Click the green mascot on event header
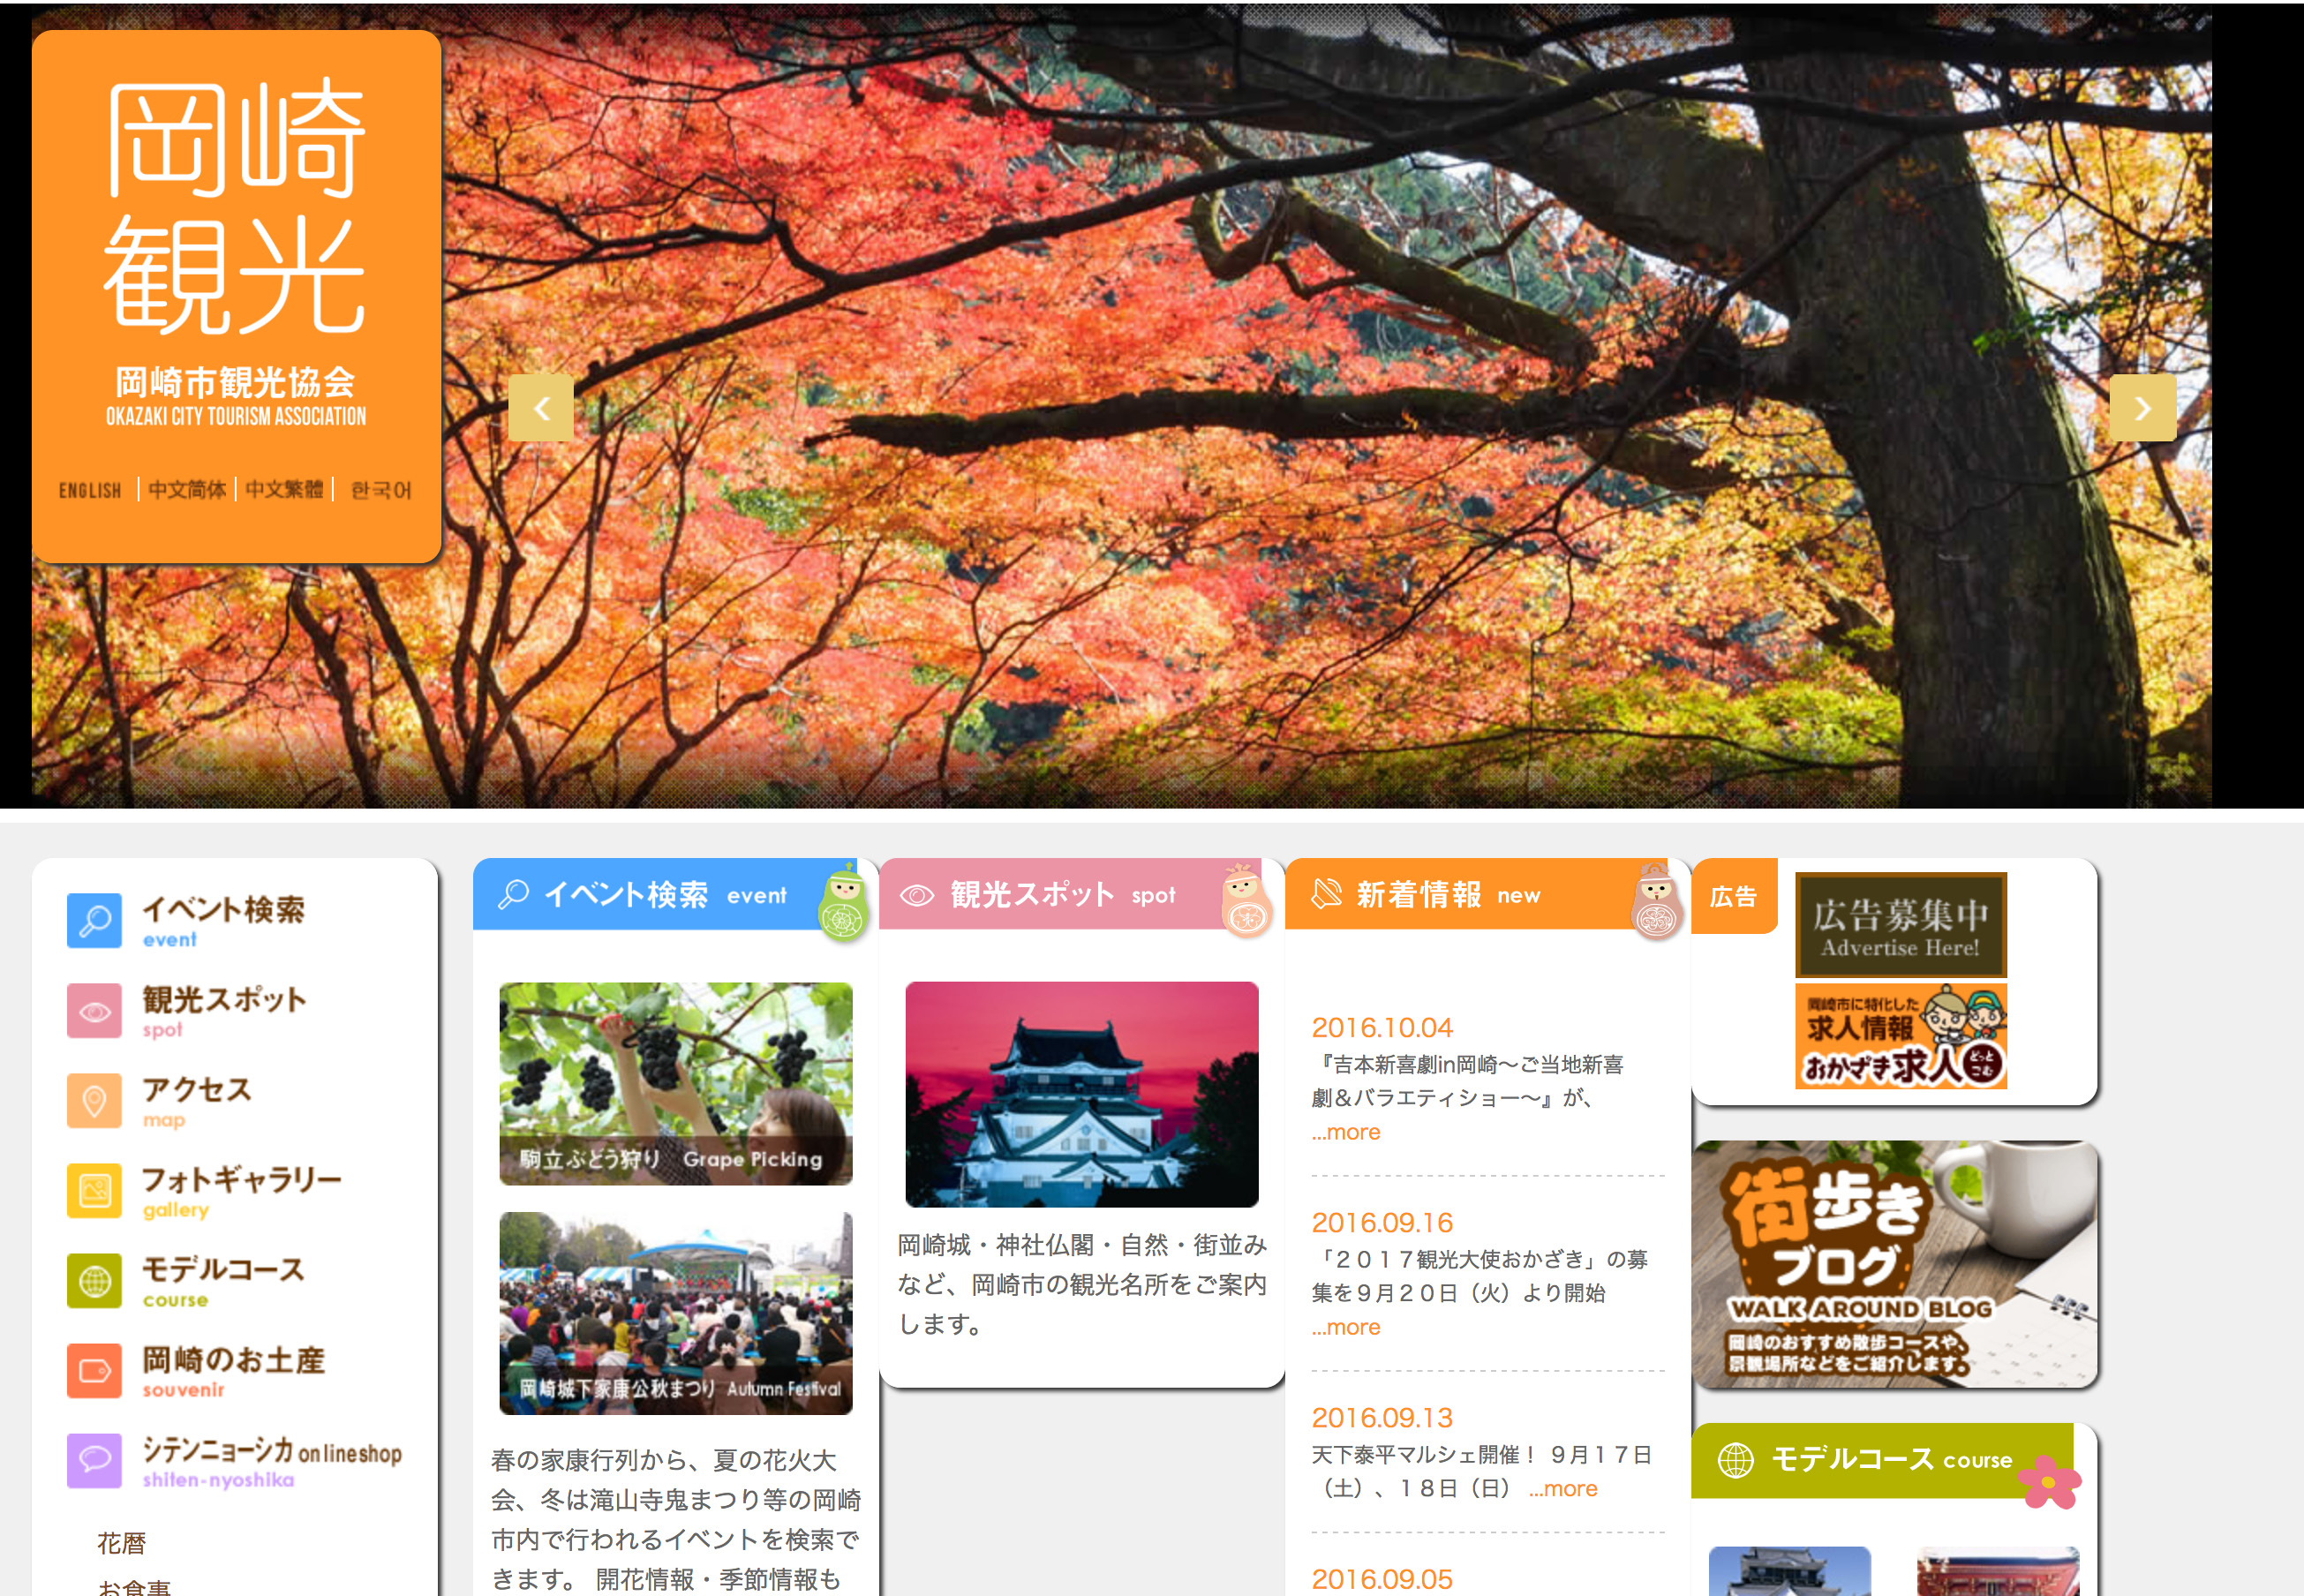The height and width of the screenshot is (1596, 2304). (x=843, y=904)
